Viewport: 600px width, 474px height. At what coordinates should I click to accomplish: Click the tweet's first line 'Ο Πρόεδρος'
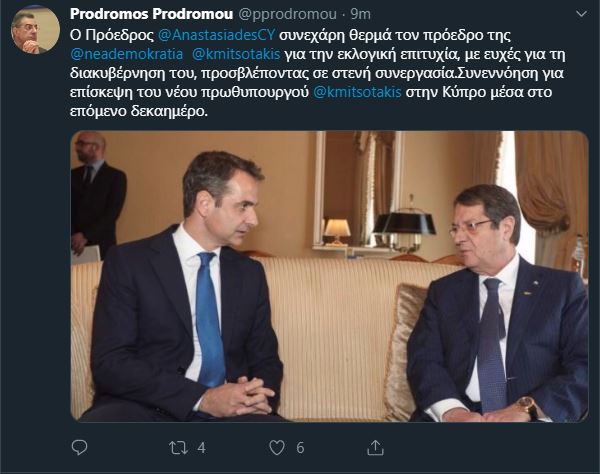(111, 35)
